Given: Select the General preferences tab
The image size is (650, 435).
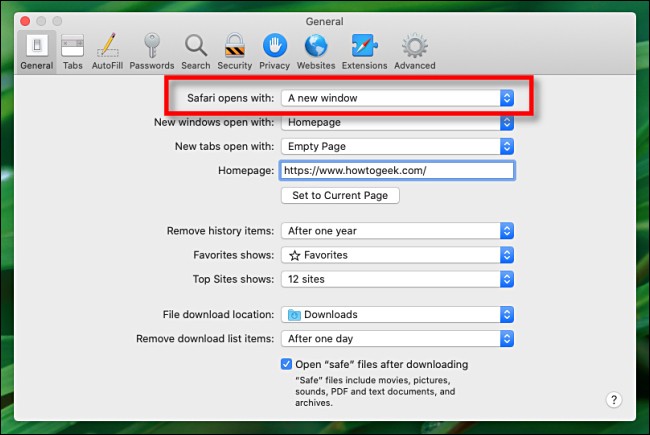Looking at the screenshot, I should 37,50.
